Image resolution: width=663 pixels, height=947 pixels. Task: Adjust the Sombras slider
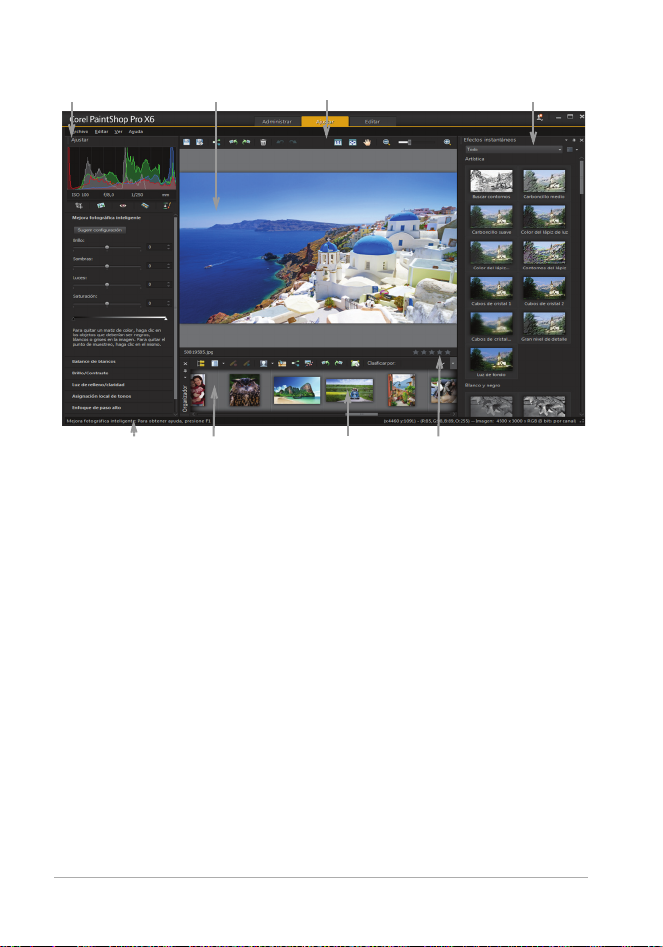point(107,266)
